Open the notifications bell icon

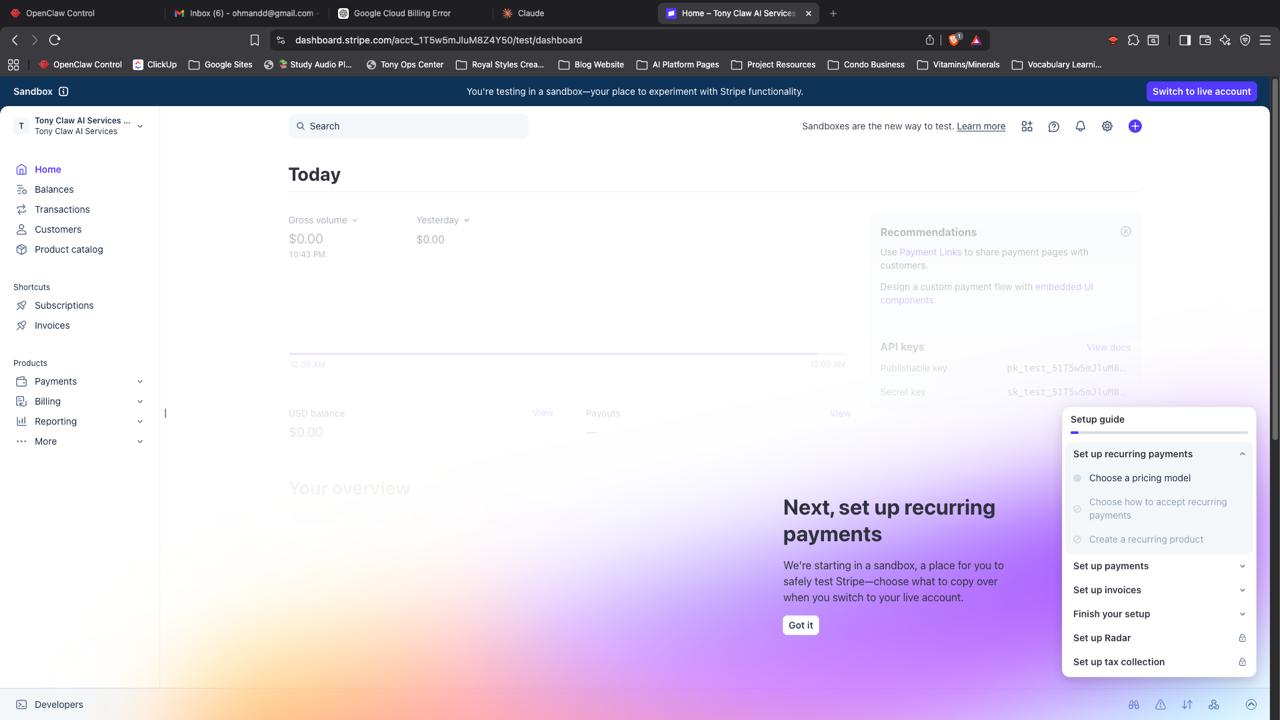pyautogui.click(x=1080, y=126)
